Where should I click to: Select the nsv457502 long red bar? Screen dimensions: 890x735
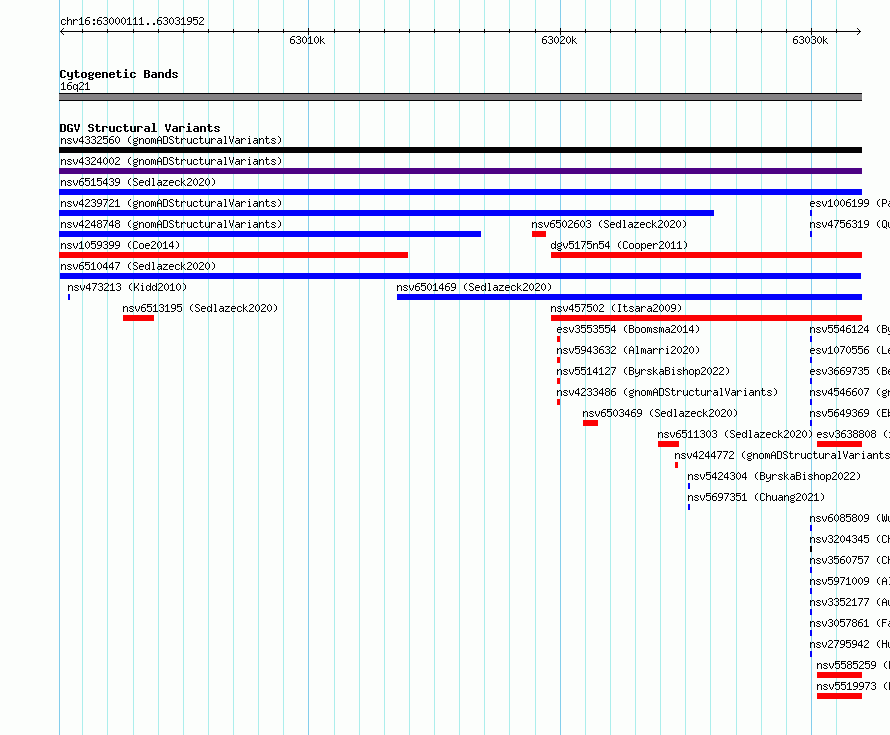(706, 318)
